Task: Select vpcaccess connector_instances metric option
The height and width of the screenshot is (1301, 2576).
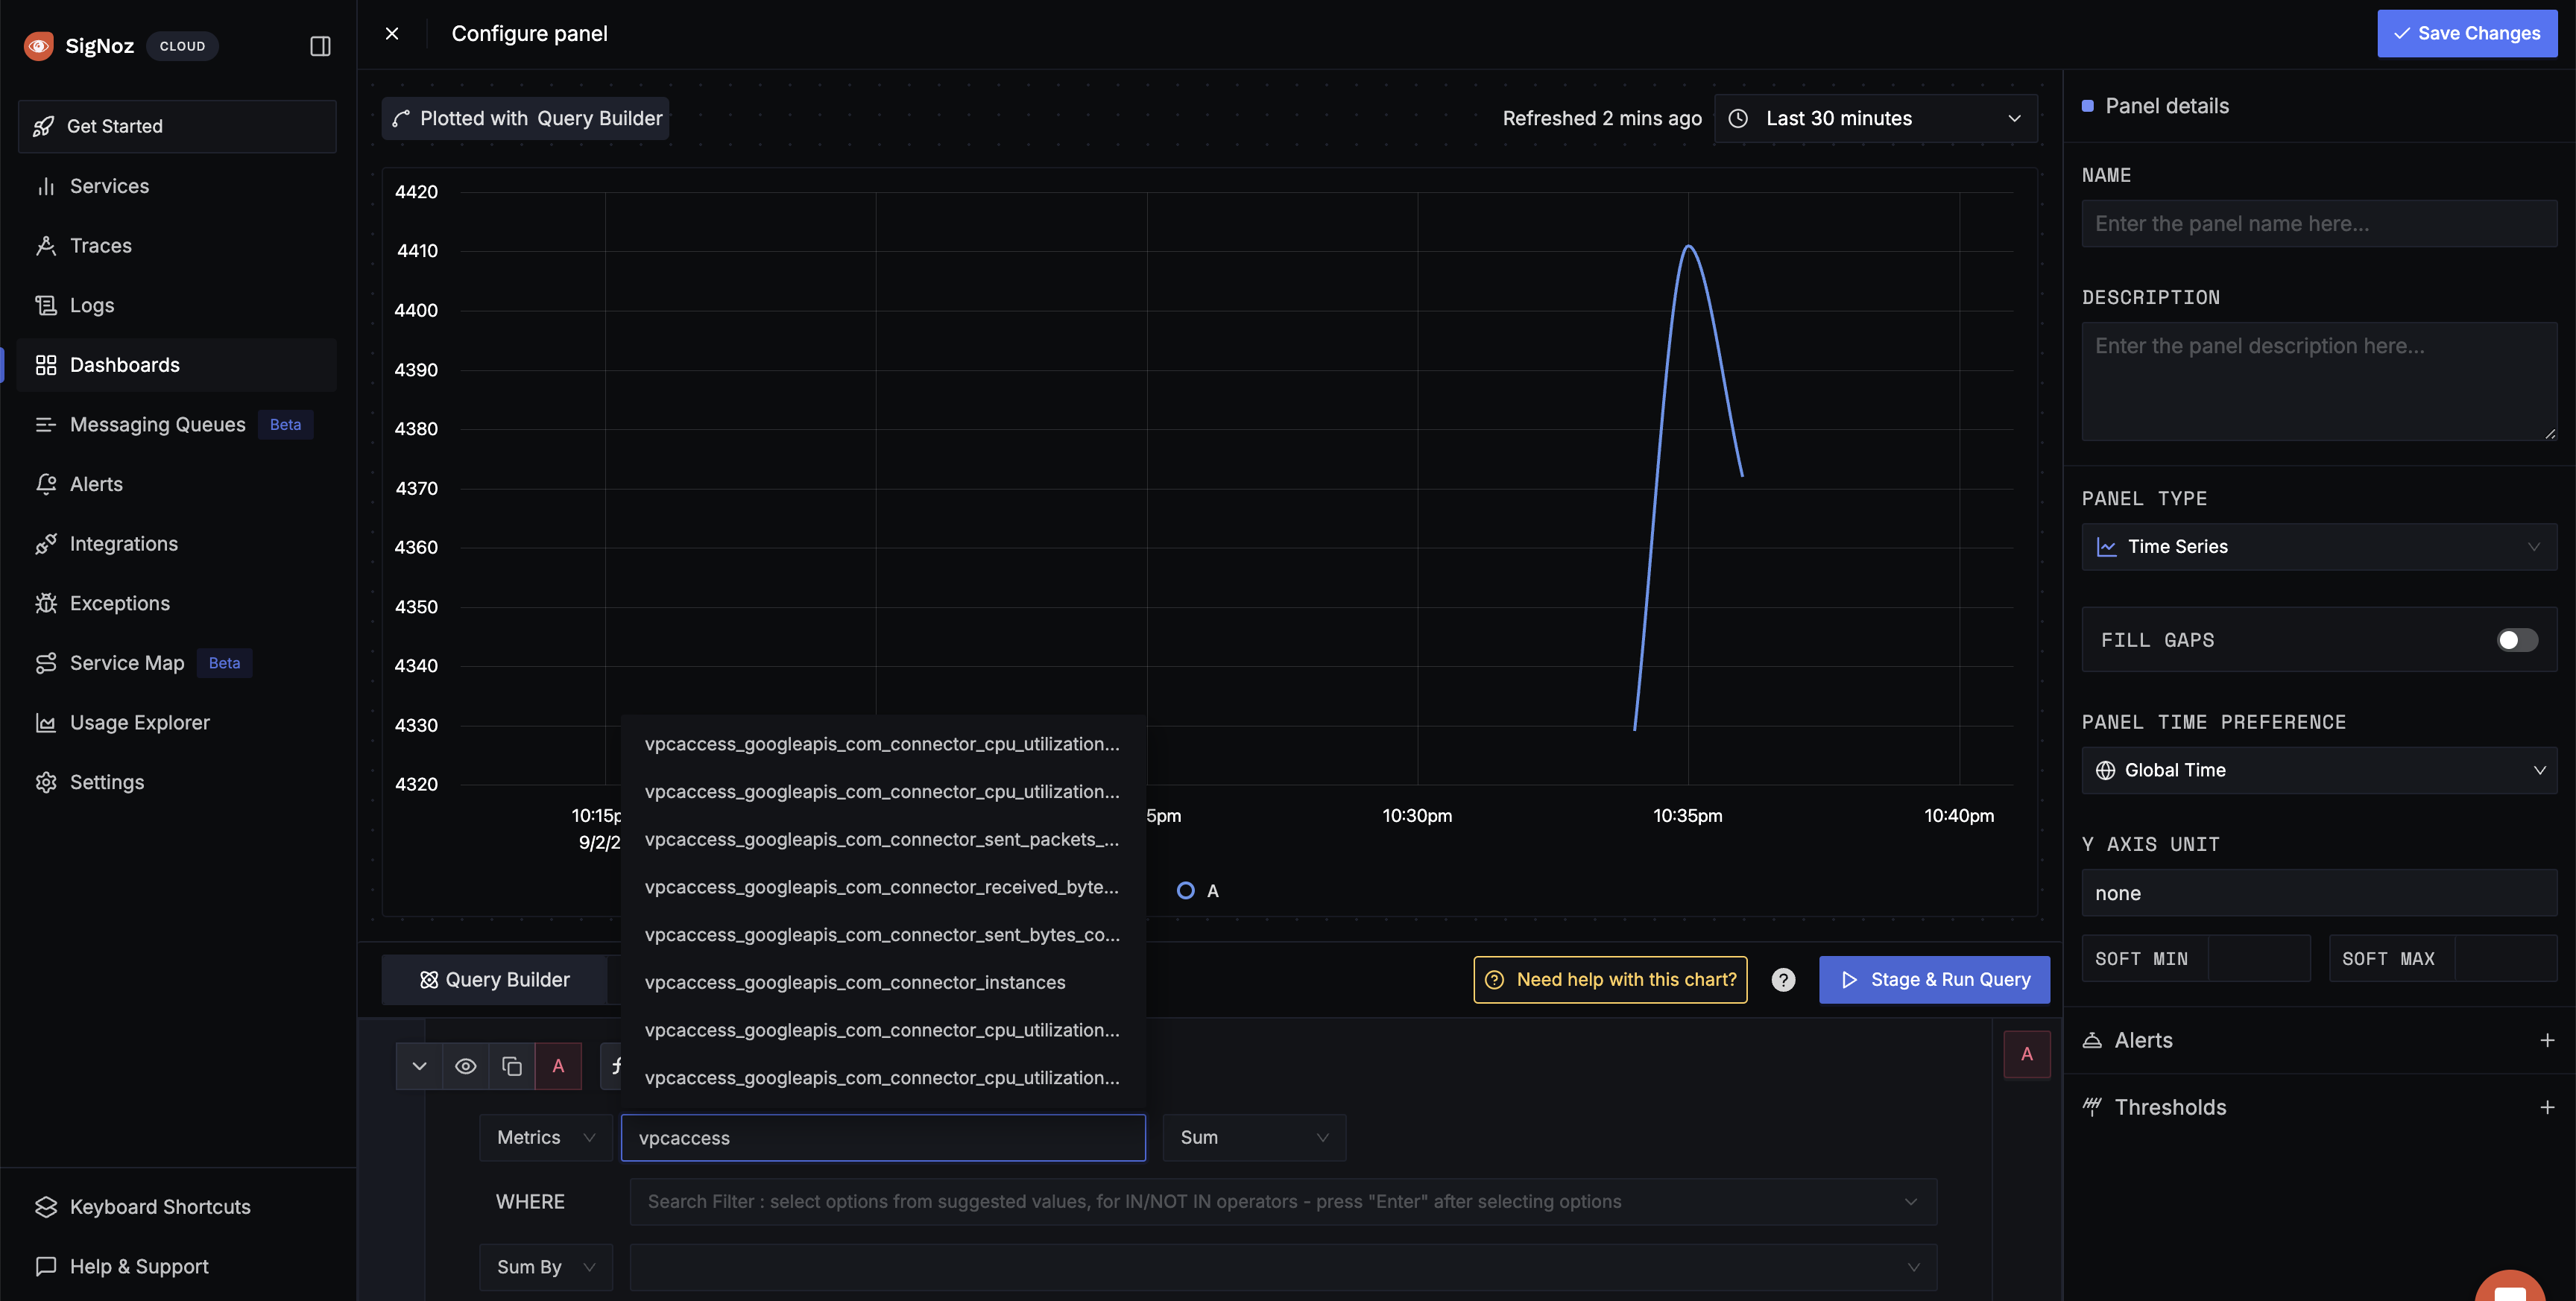Action: coord(883,983)
